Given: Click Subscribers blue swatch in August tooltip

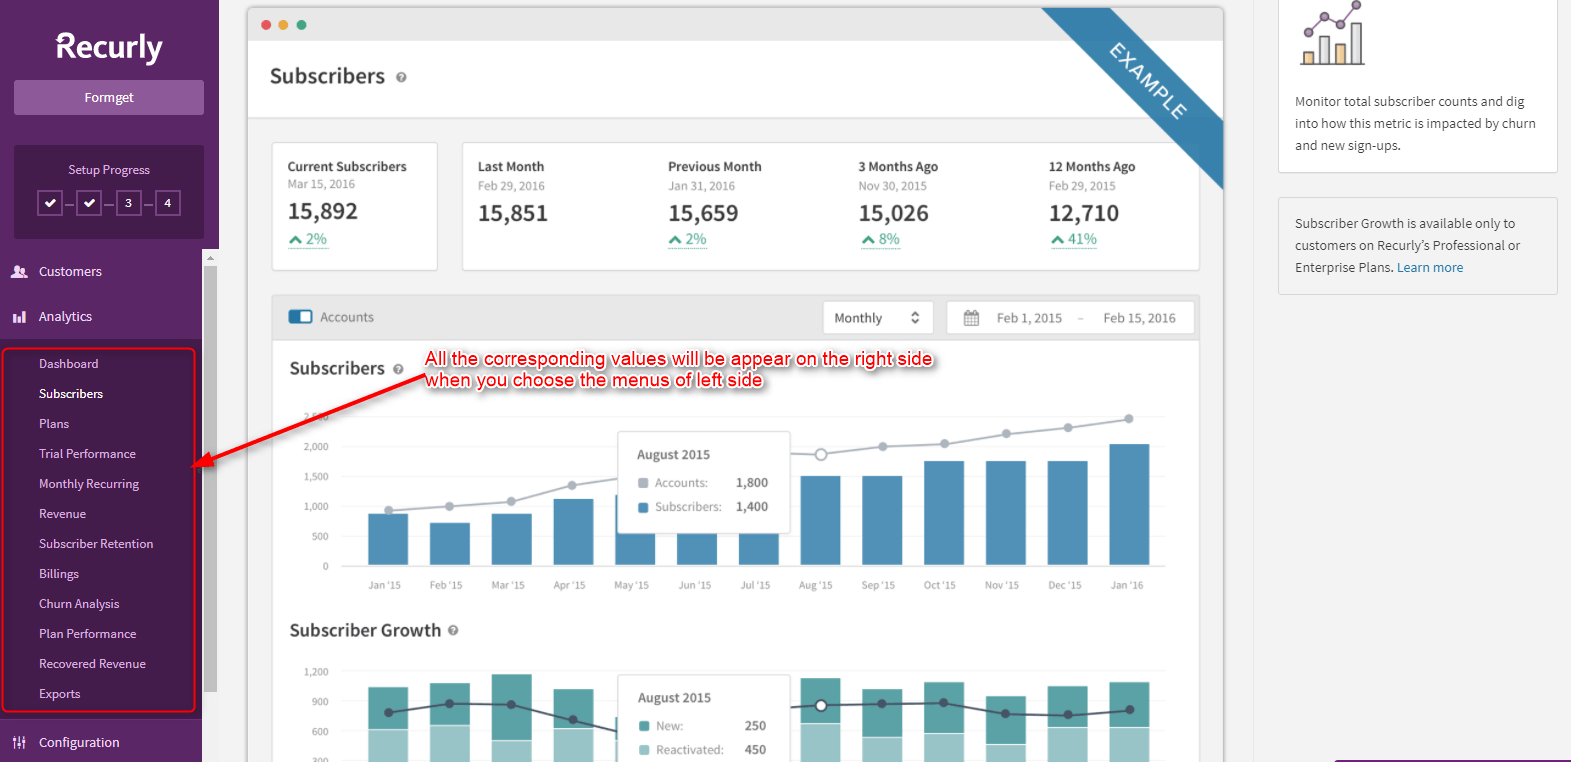Looking at the screenshot, I should (644, 507).
